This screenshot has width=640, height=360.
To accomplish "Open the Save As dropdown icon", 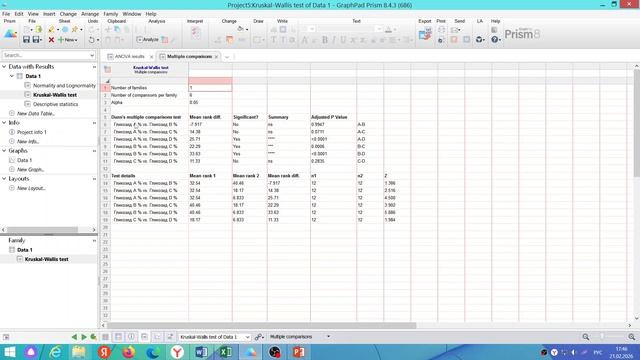I will click(x=38, y=40).
